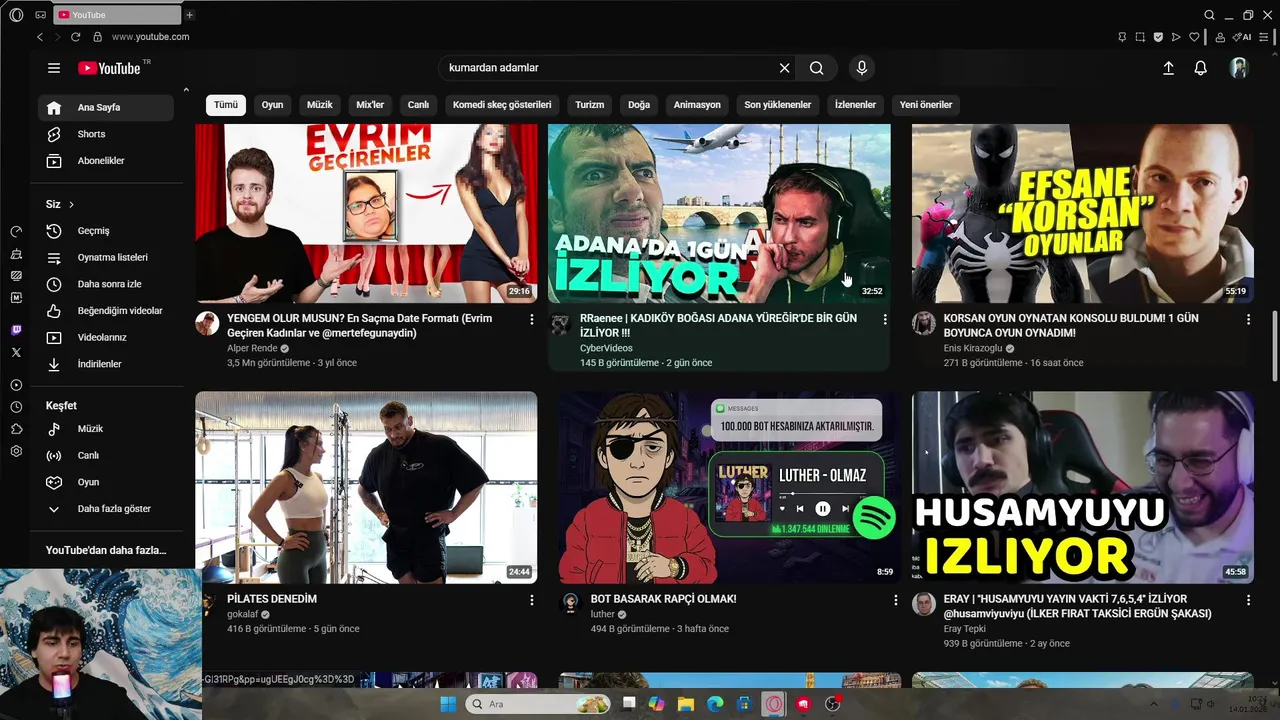Click the page vertical scrollbar thumb
This screenshot has width=1280, height=720.
click(1274, 345)
